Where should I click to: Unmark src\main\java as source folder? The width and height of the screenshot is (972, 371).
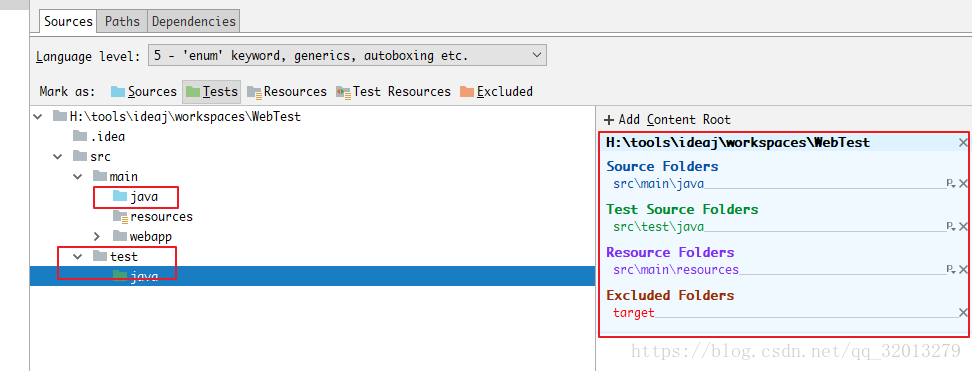click(963, 184)
